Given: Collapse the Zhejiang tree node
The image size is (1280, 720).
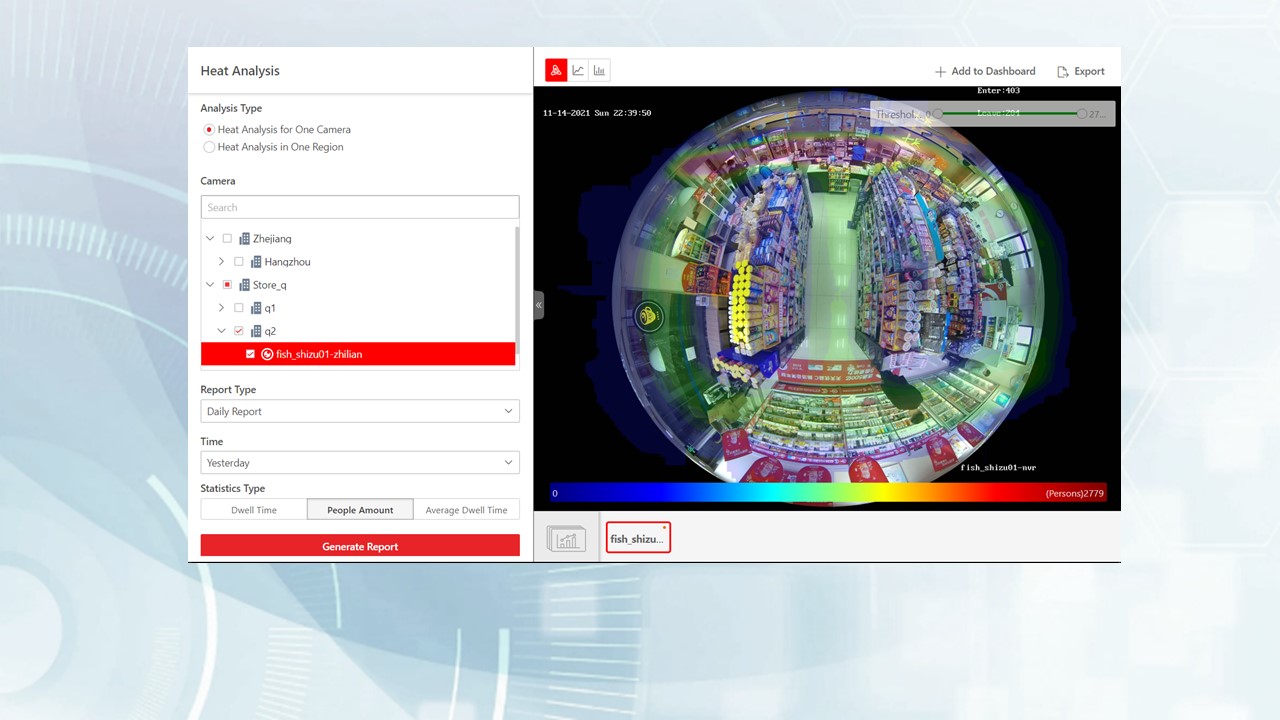Looking at the screenshot, I should point(210,239).
